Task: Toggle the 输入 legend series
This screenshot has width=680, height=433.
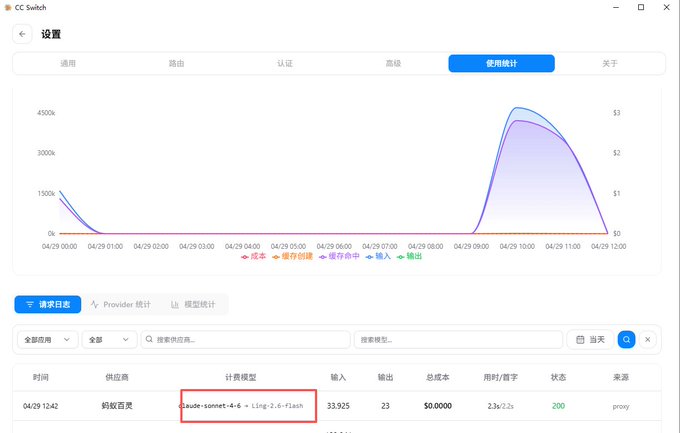Action: (378, 256)
